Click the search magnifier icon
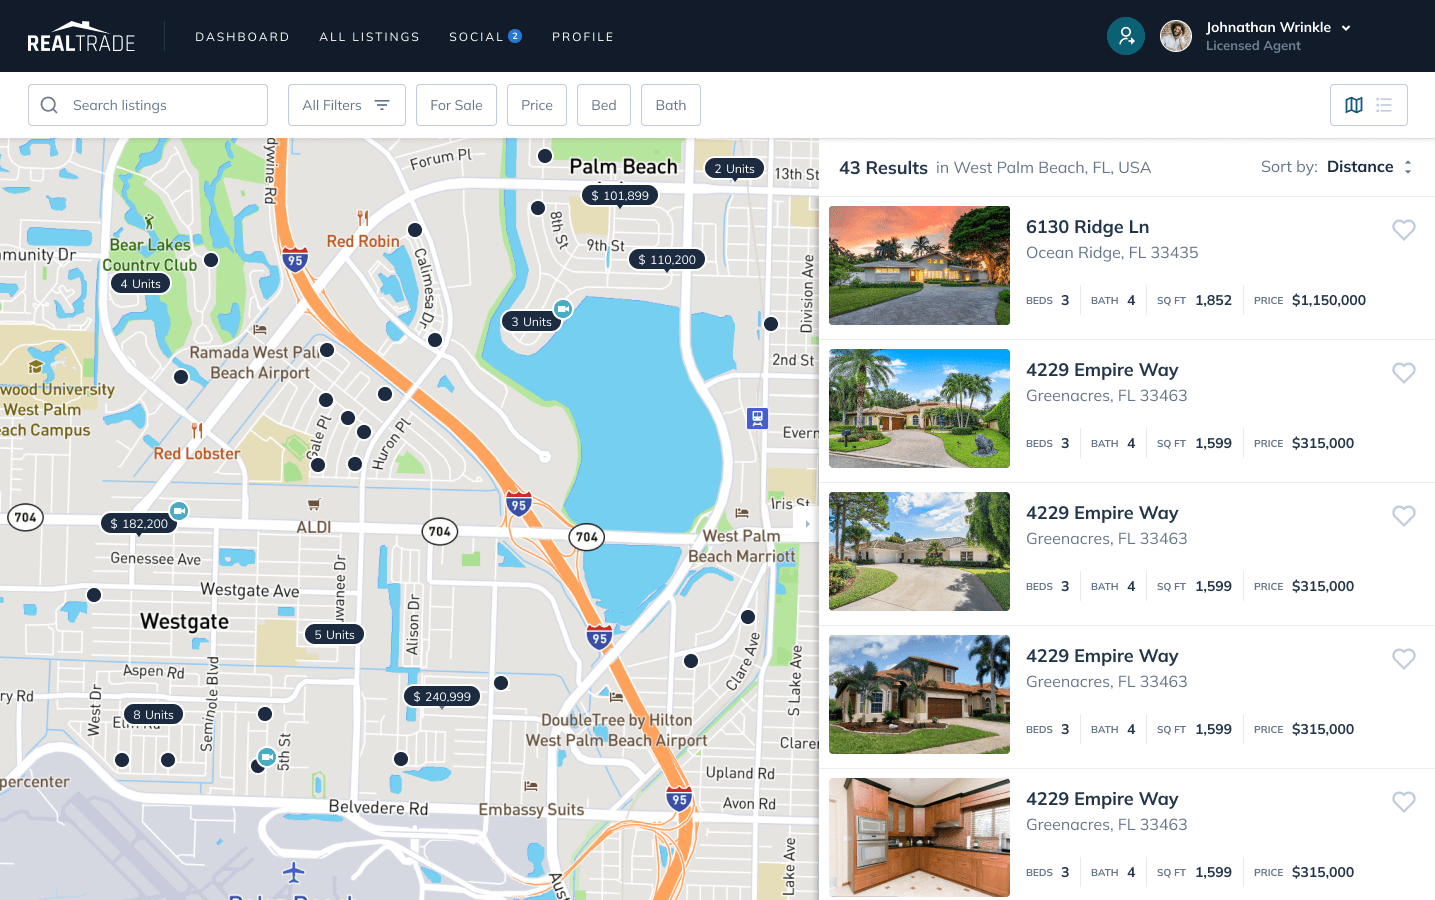This screenshot has height=900, width=1435. point(49,104)
